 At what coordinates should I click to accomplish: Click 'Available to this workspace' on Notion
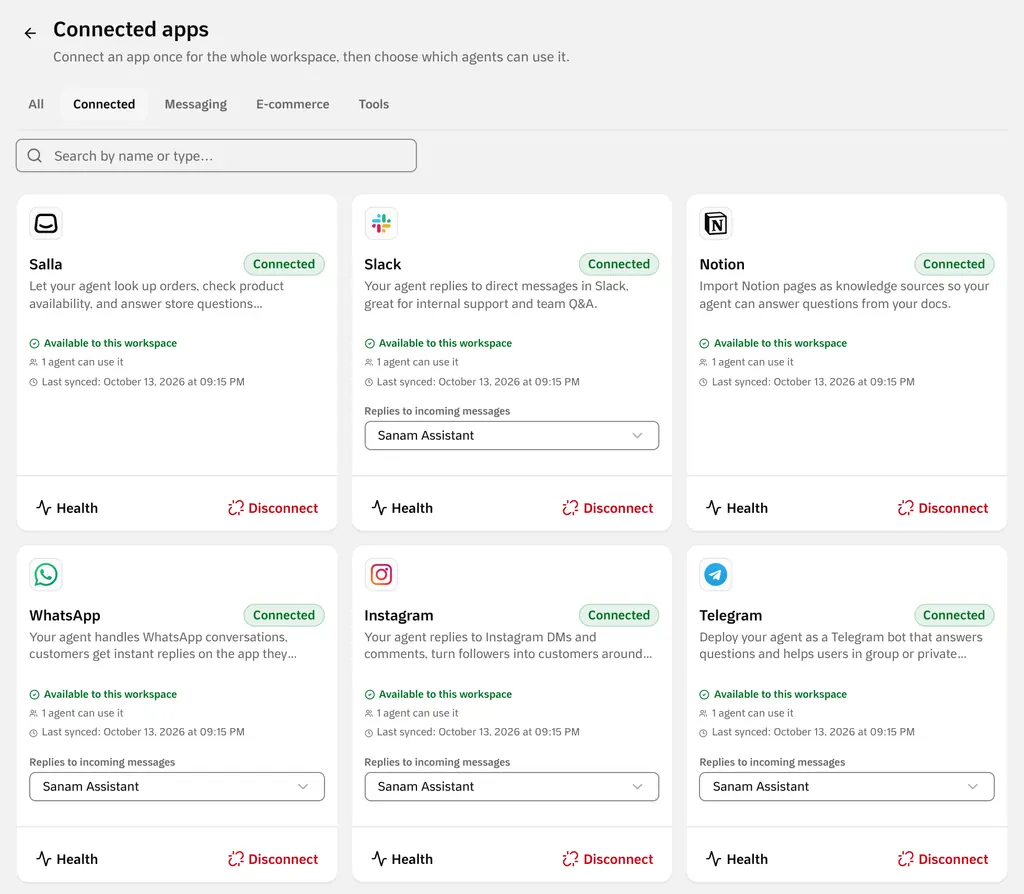pos(773,343)
